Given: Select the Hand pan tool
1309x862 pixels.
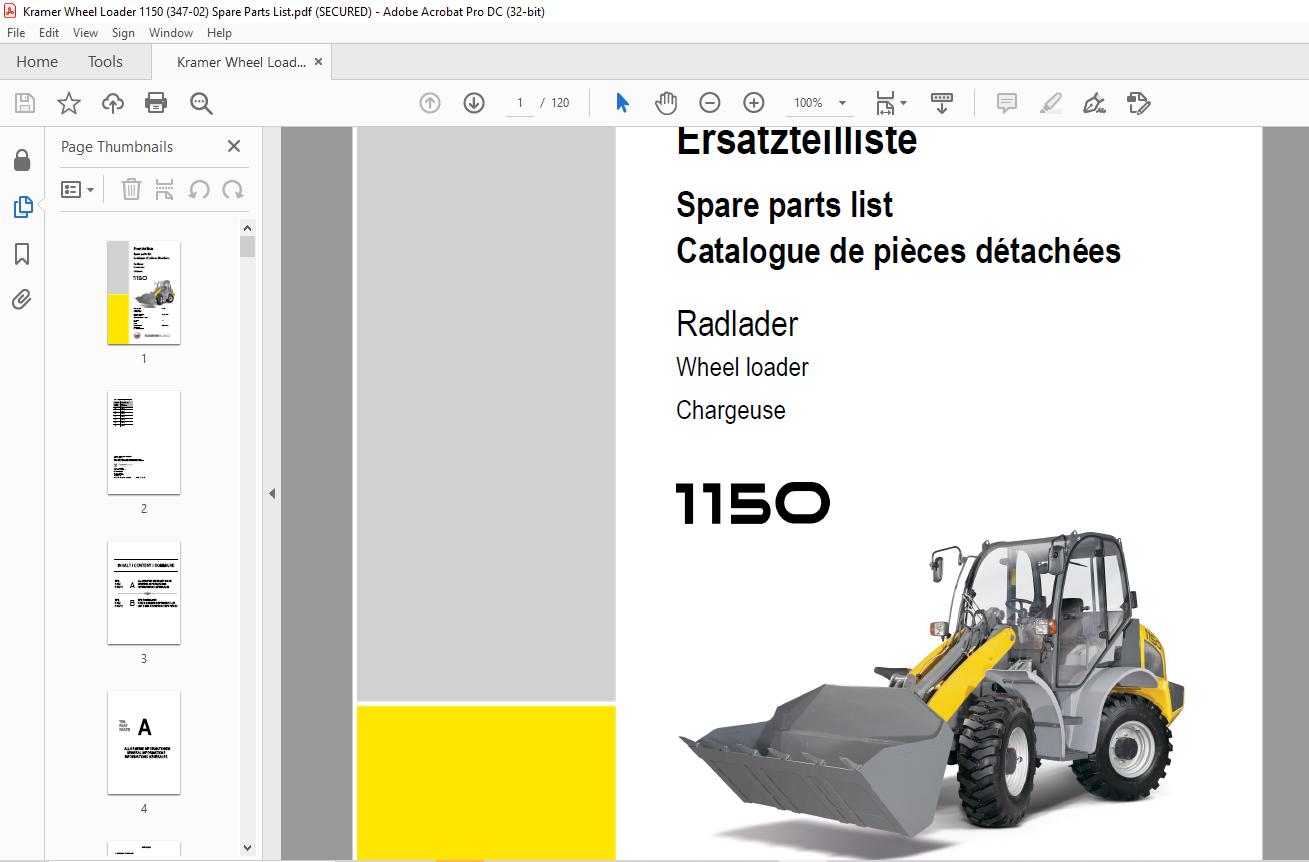Looking at the screenshot, I should [x=666, y=103].
